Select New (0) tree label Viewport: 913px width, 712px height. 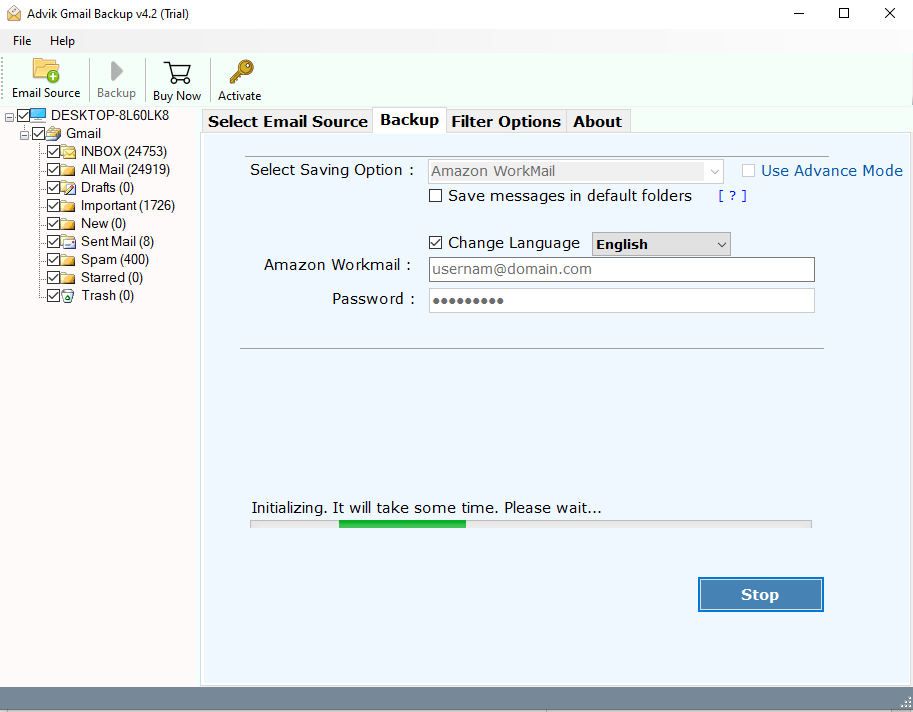click(x=103, y=224)
